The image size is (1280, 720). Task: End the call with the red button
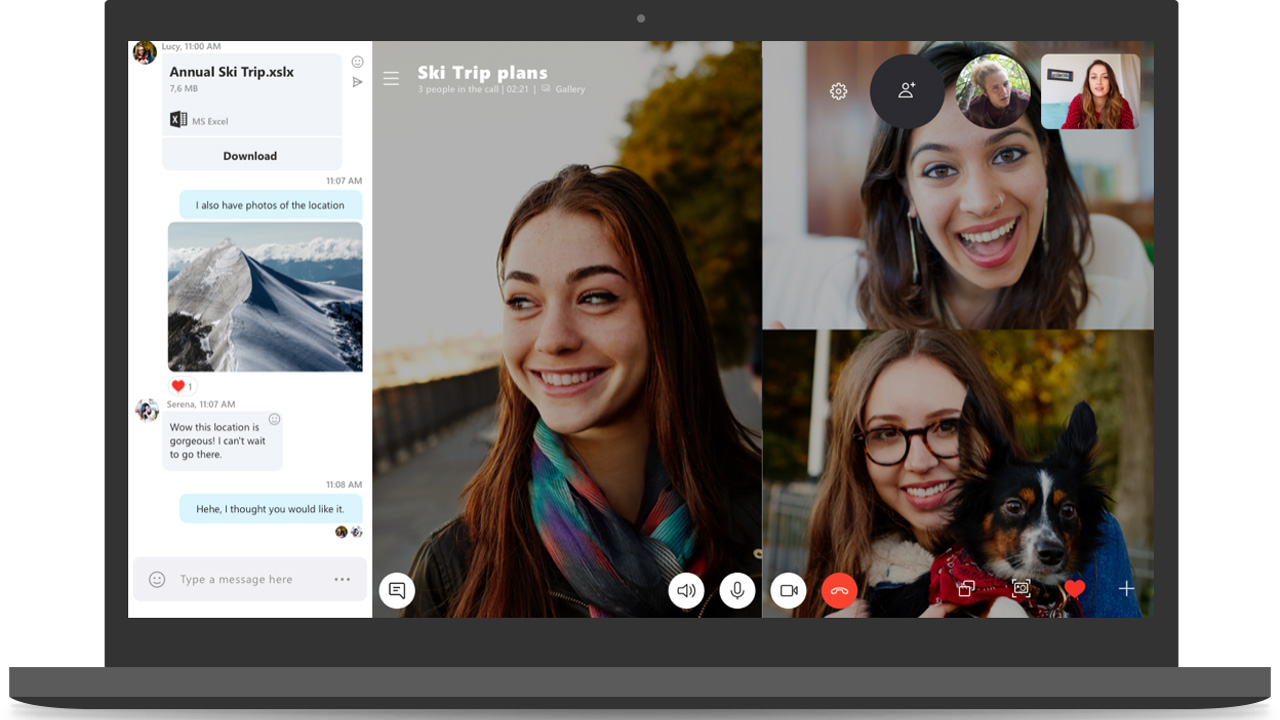point(839,590)
